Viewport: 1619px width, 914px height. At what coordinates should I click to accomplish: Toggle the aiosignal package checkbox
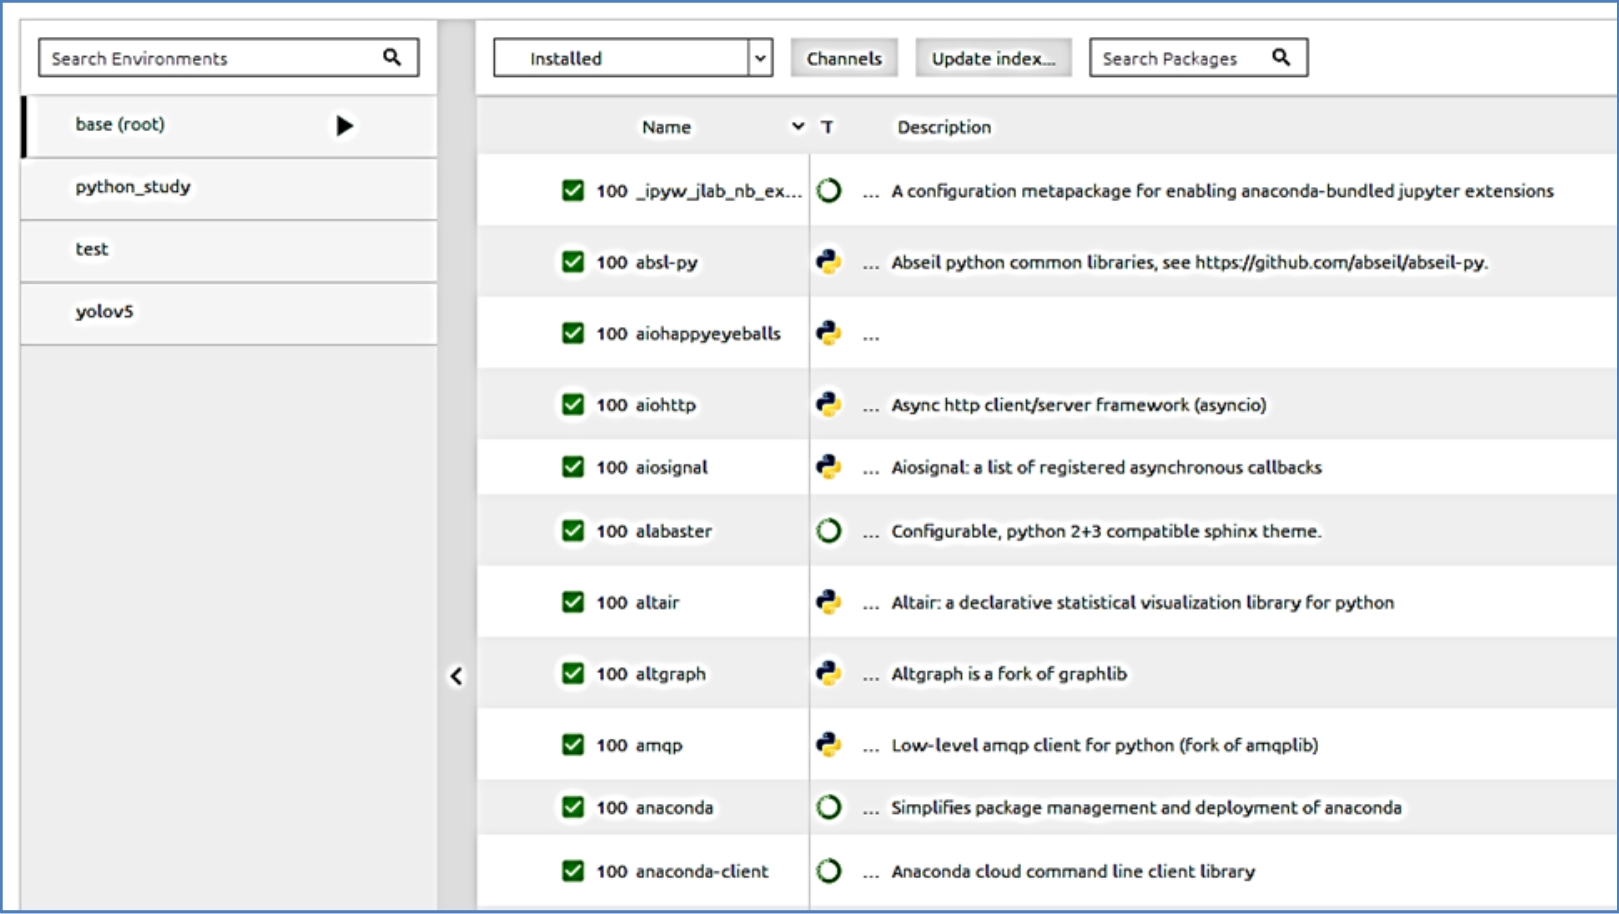[x=572, y=466]
